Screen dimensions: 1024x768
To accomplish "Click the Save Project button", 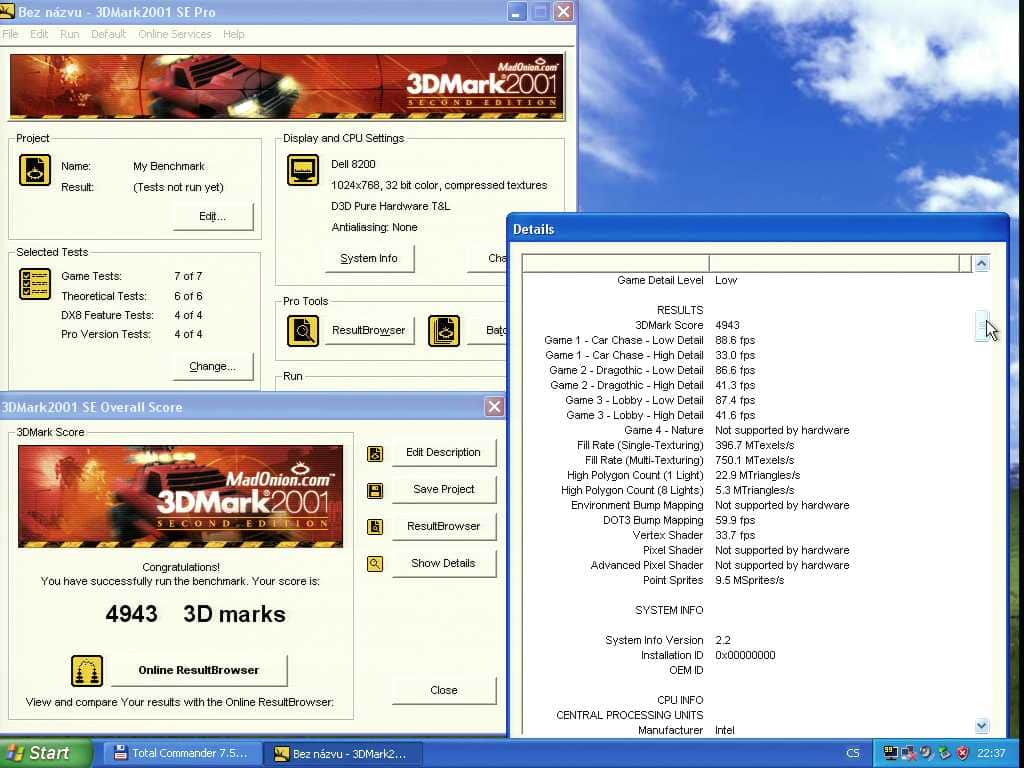I will (443, 489).
